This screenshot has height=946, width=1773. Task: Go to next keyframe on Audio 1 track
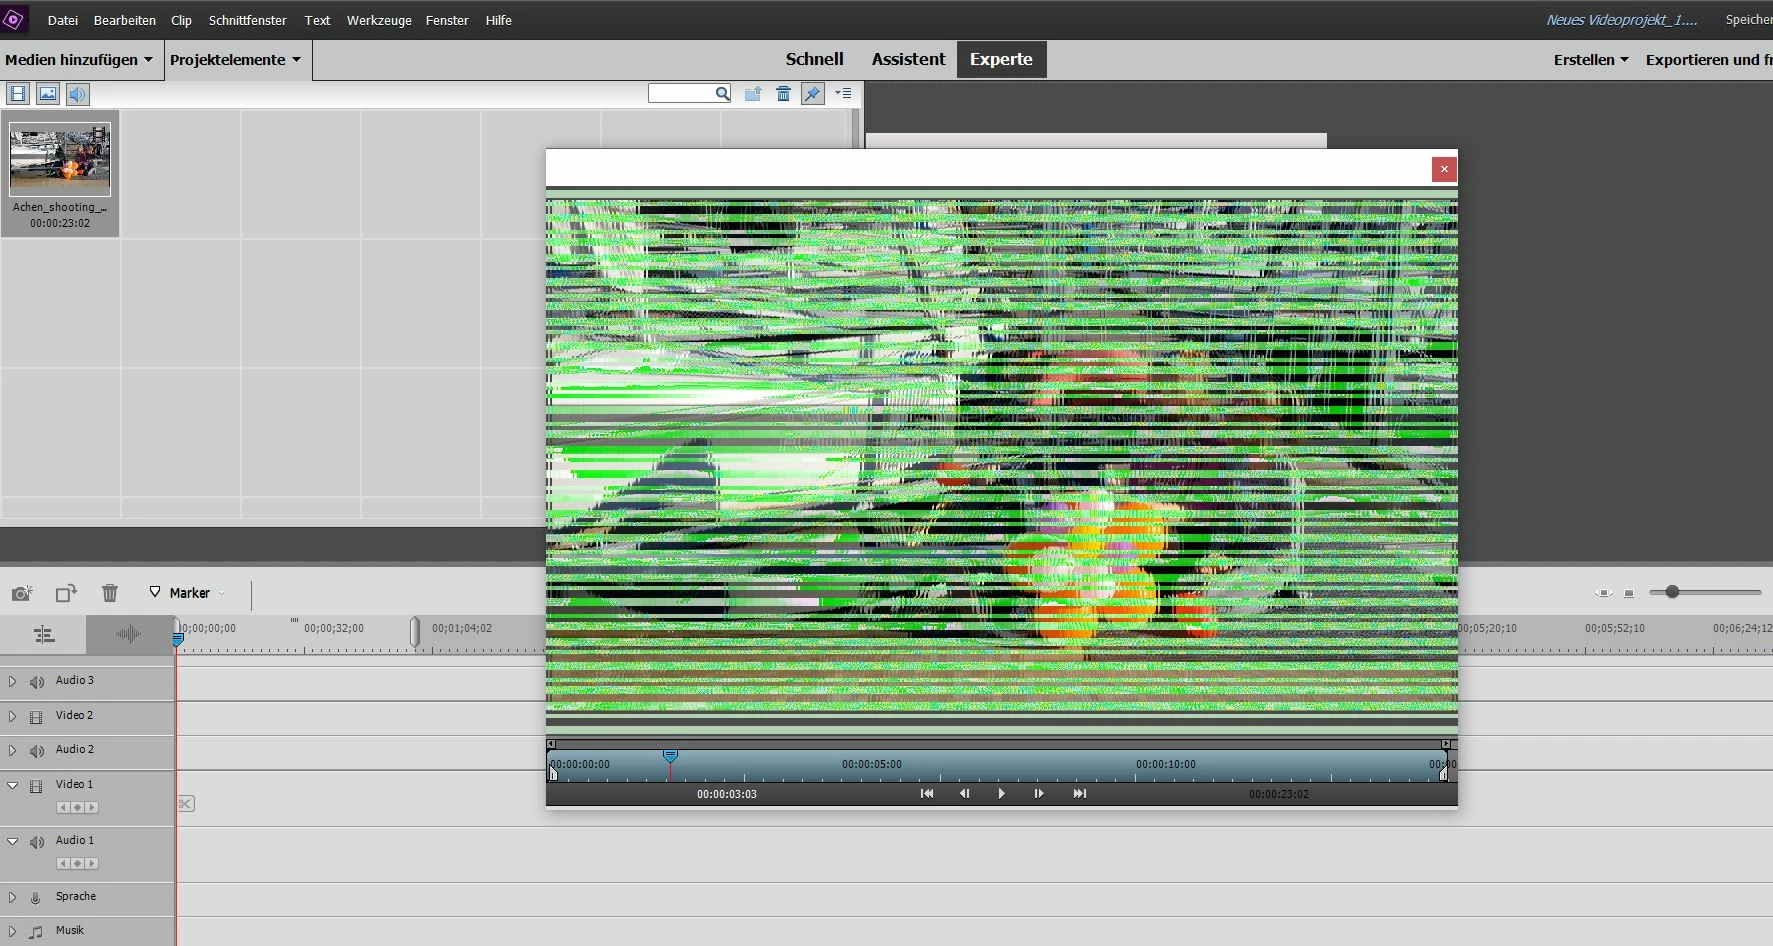92,864
